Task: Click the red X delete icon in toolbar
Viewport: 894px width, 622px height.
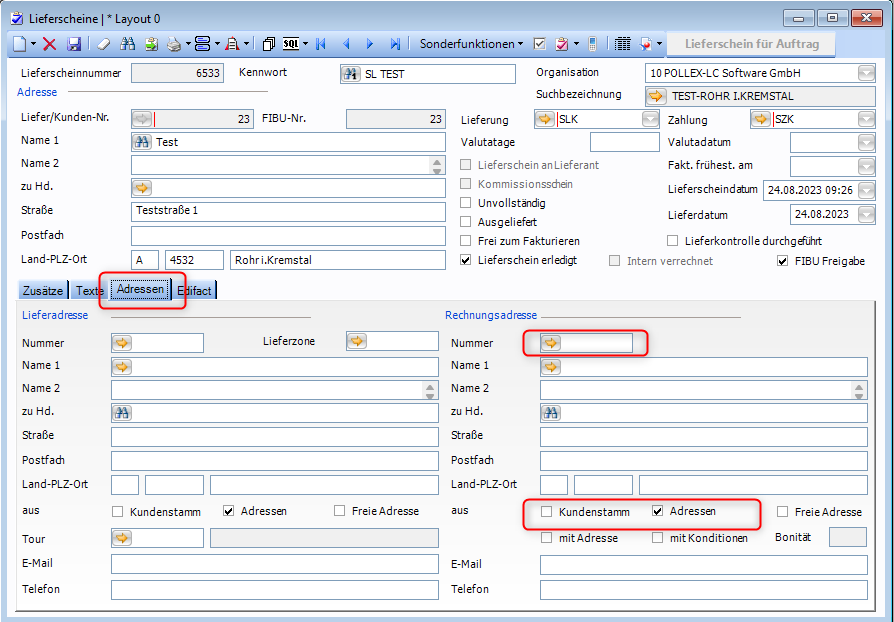Action: [x=50, y=44]
